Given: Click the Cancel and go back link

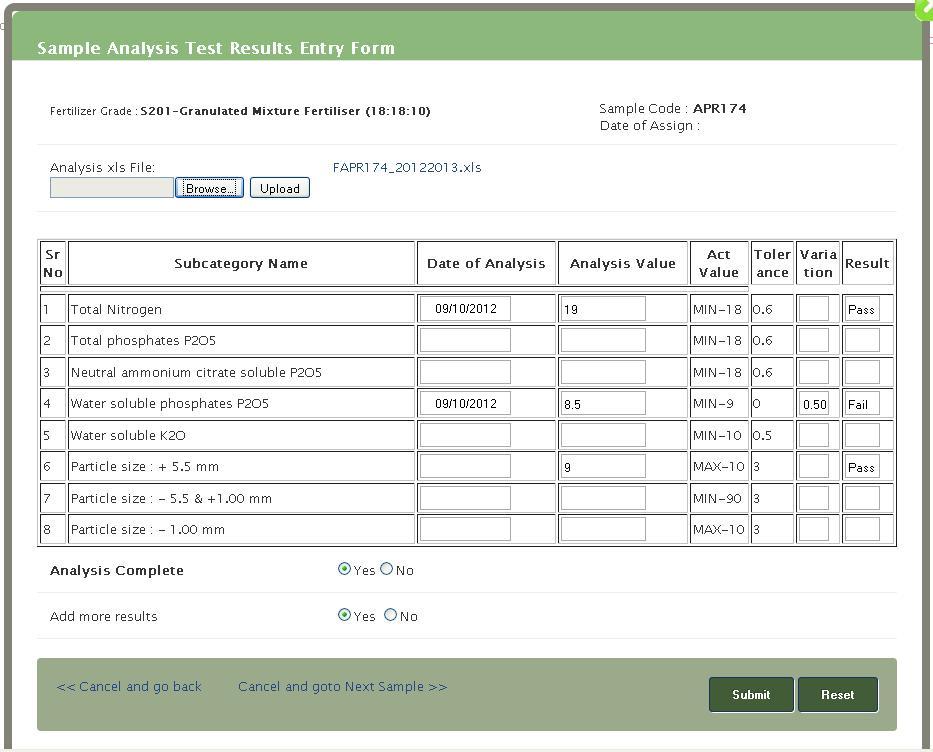Looking at the screenshot, I should tap(129, 687).
